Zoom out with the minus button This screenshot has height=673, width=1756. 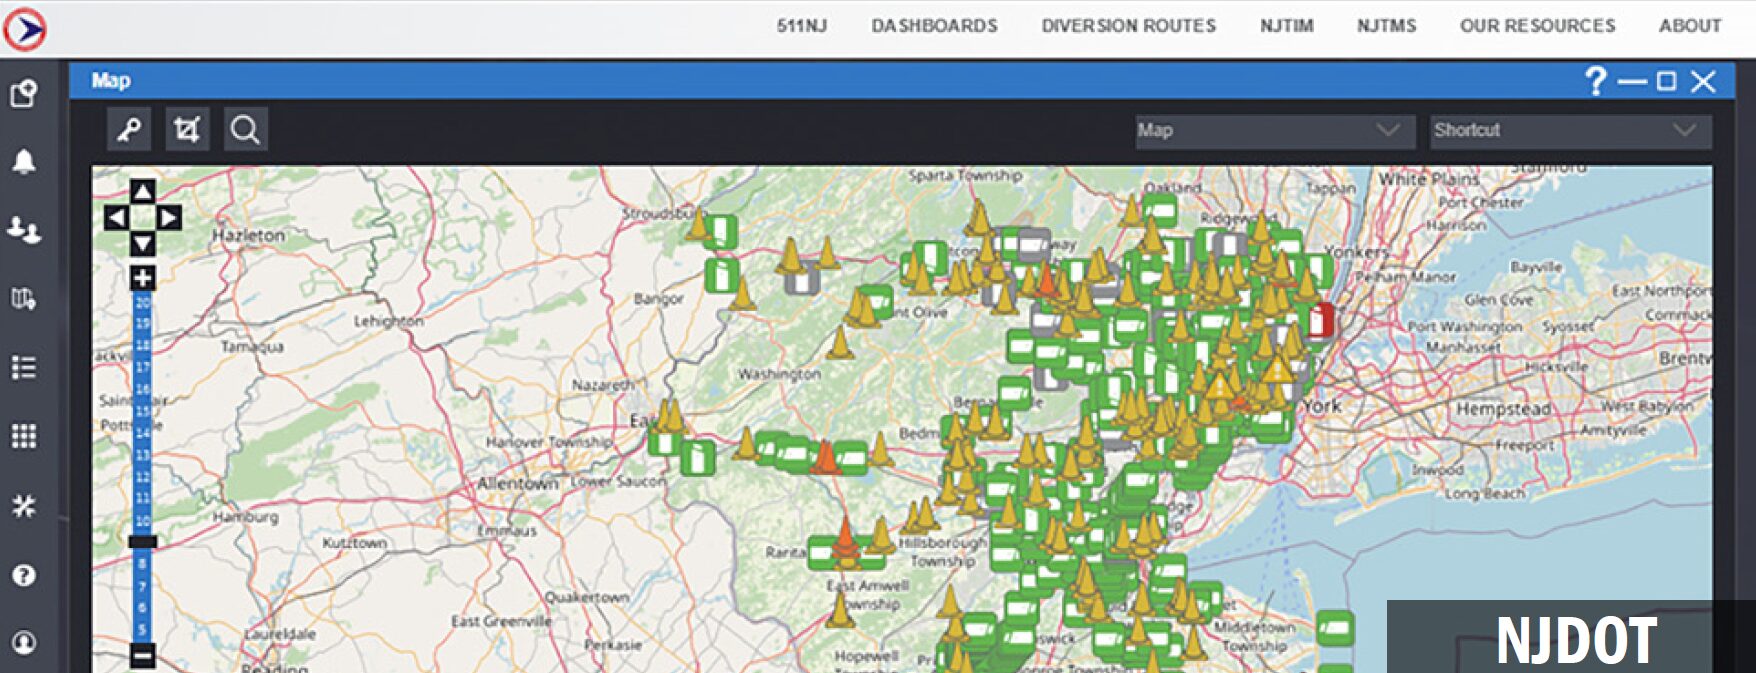click(x=143, y=656)
